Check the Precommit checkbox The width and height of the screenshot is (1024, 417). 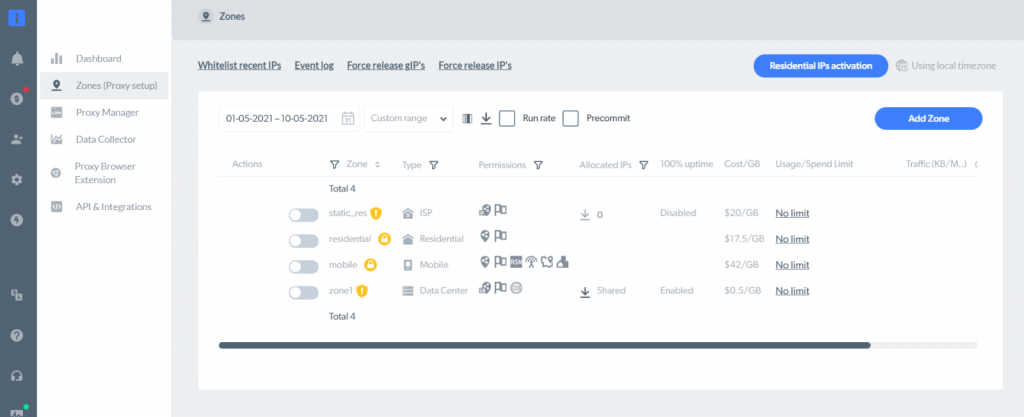pos(571,118)
